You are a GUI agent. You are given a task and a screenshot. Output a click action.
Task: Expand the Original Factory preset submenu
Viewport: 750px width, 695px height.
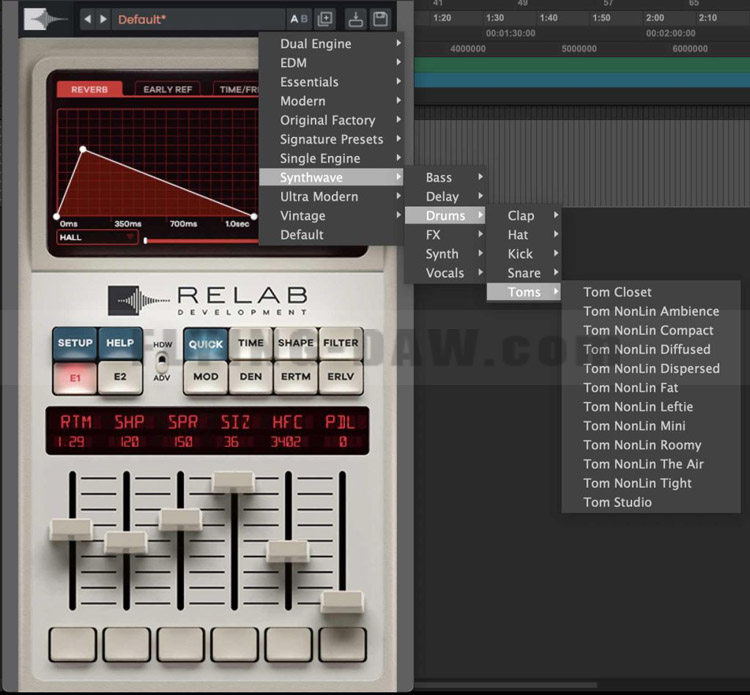(332, 120)
